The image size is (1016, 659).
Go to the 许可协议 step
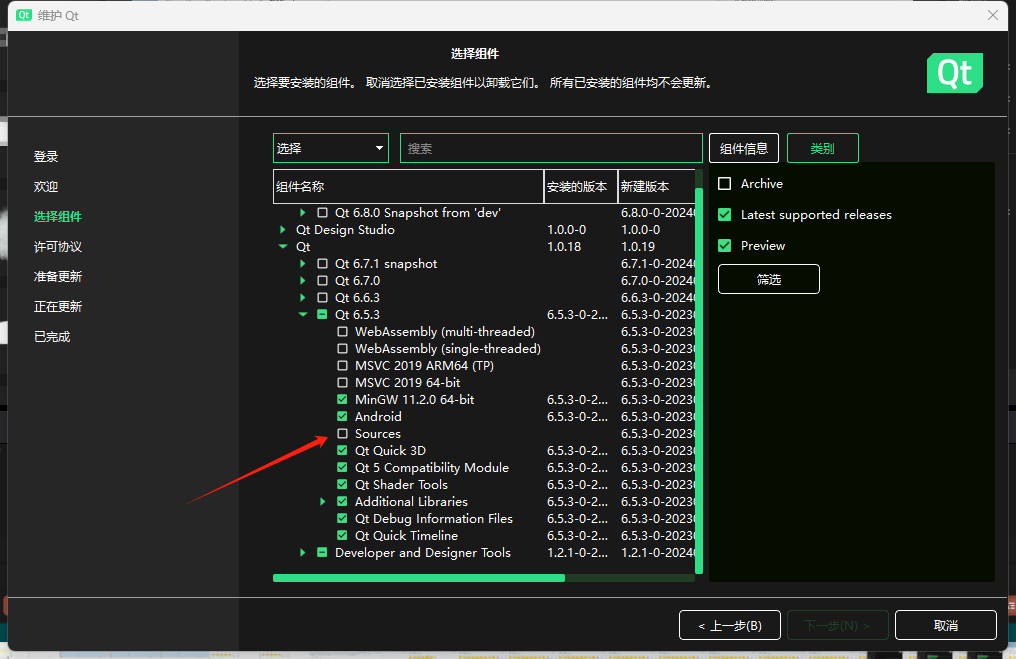point(58,246)
